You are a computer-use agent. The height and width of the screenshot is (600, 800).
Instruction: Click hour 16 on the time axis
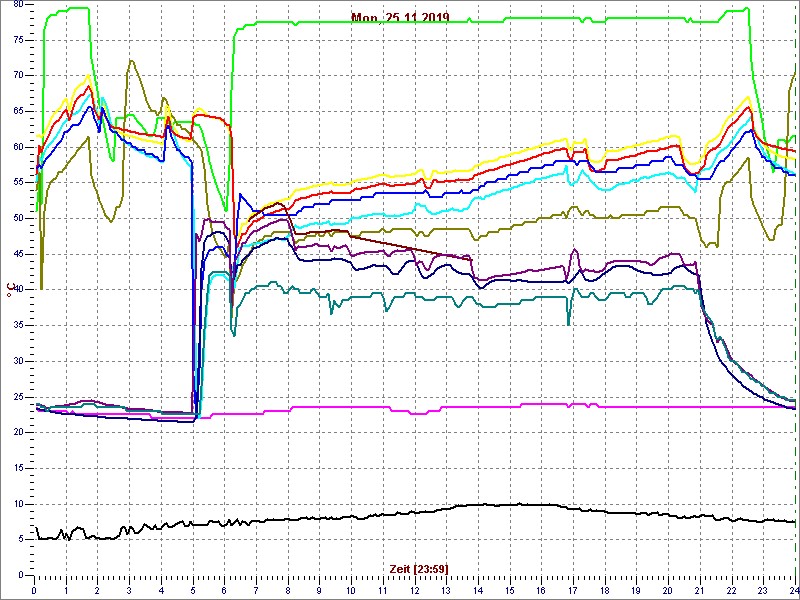pos(542,591)
